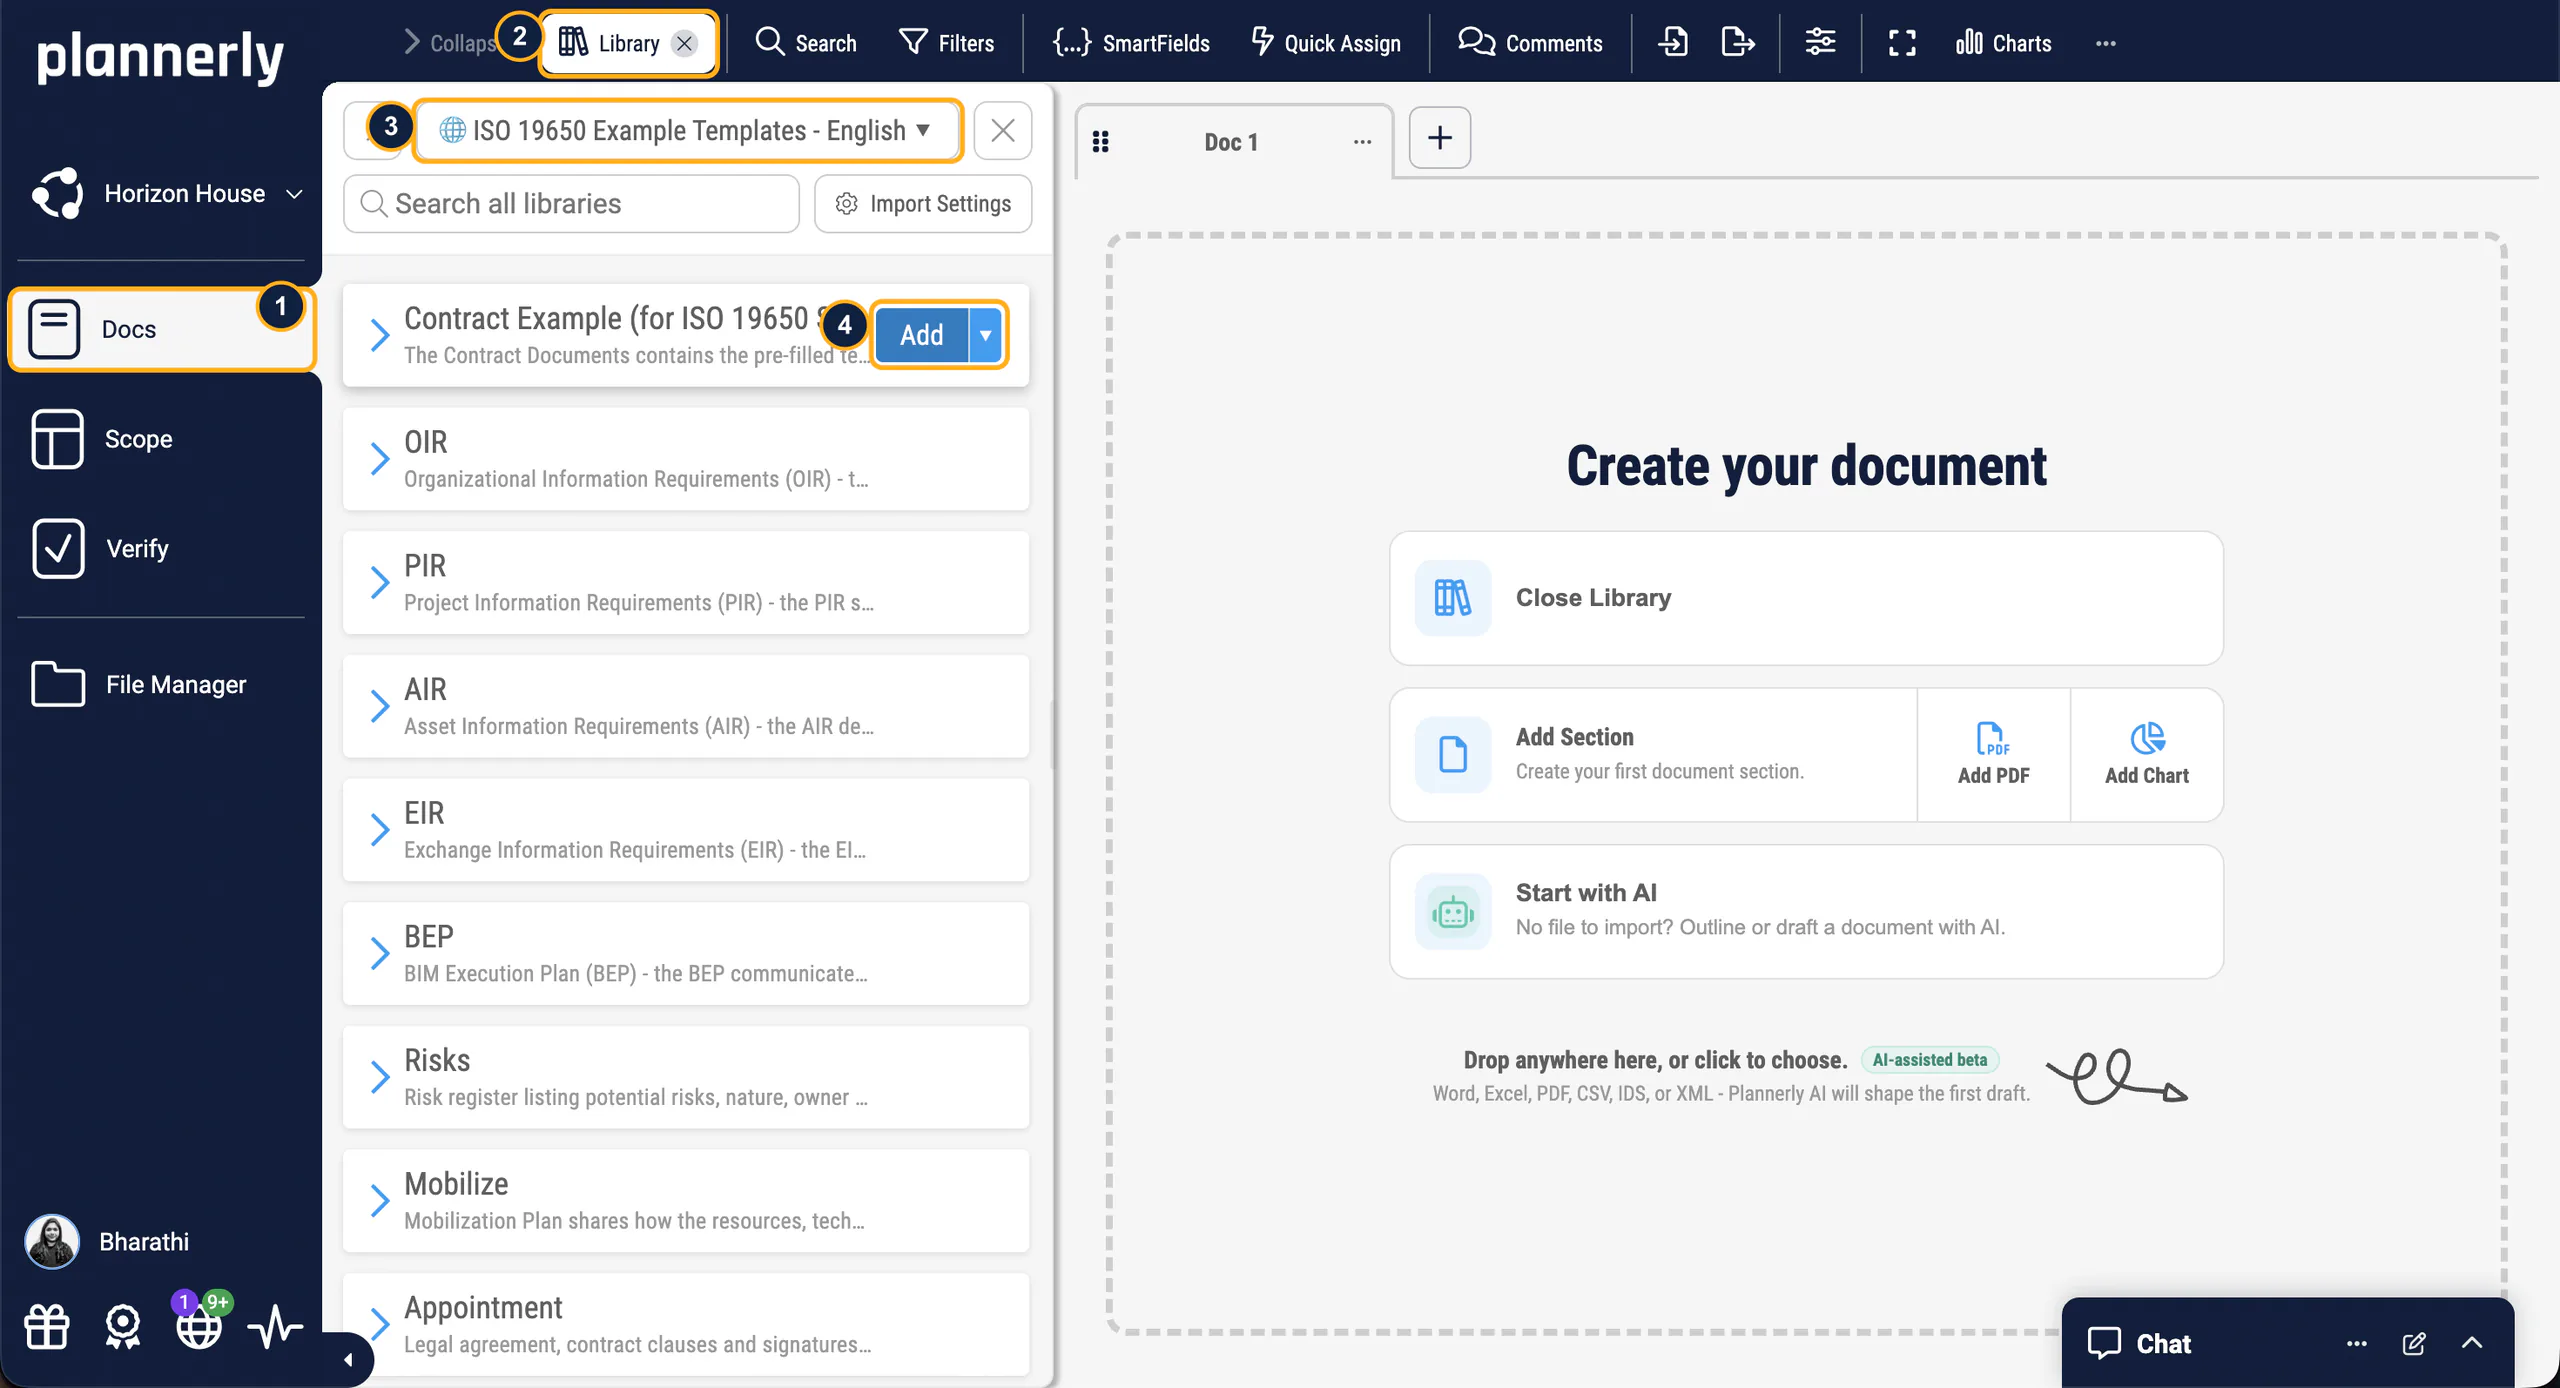Click the activity pulse icon in sidebar footer
Viewport: 2560px width, 1388px height.
(x=275, y=1328)
